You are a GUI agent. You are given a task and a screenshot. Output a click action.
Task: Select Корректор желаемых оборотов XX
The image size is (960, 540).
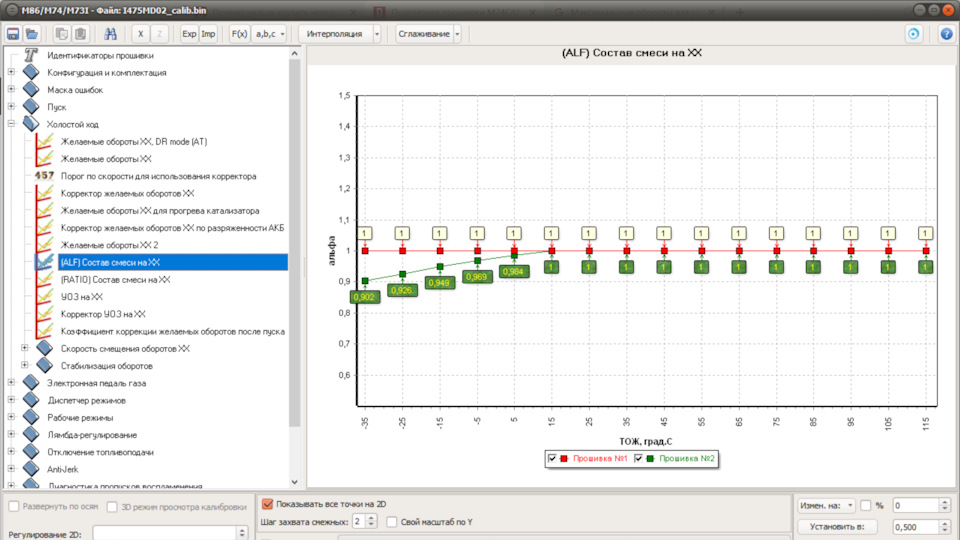pos(127,193)
